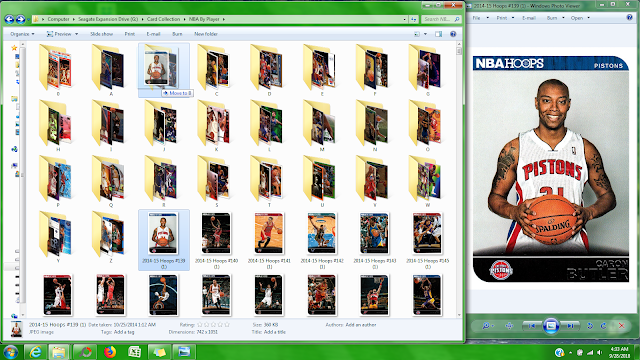
Task: Click Add an author field
Action: [361, 325]
